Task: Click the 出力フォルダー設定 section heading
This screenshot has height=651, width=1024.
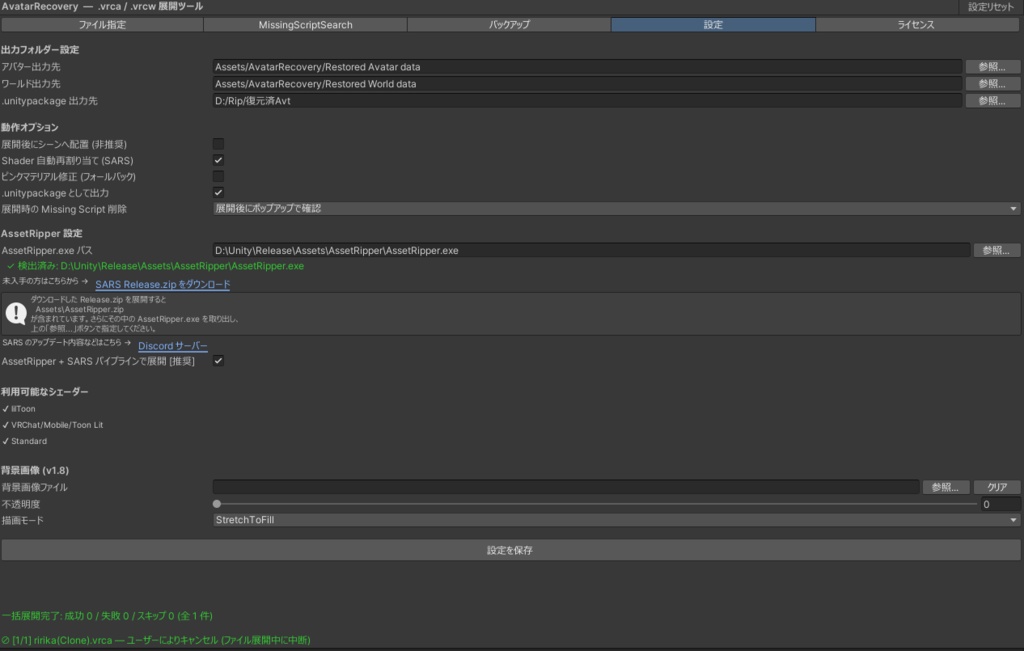Action: [40, 50]
